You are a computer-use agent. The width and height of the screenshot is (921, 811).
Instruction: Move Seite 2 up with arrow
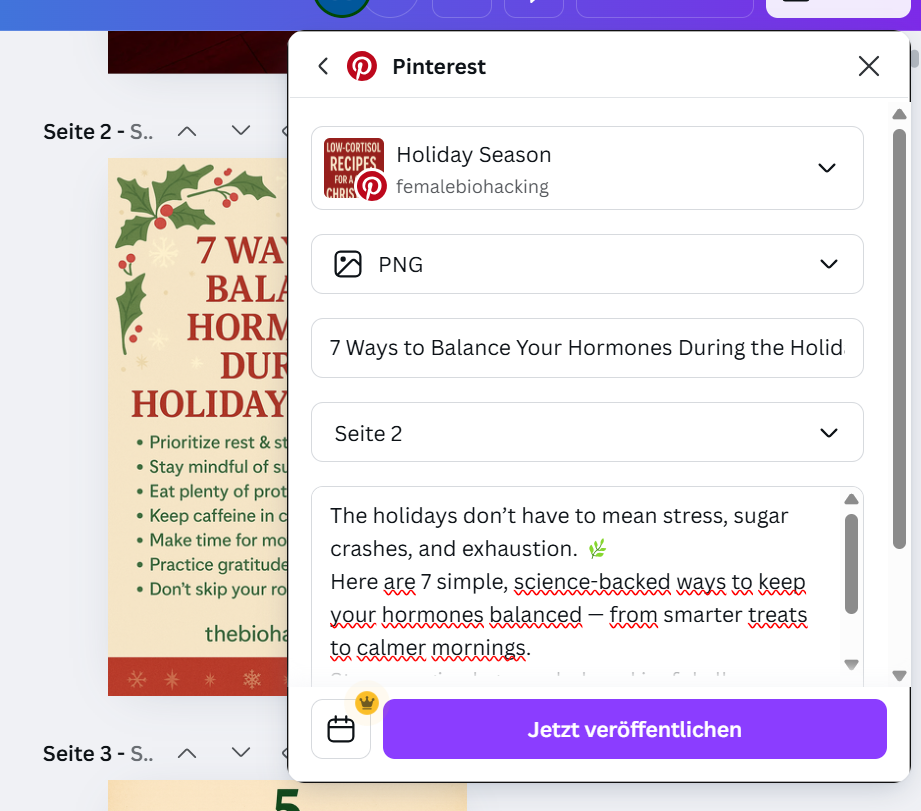pos(187,131)
